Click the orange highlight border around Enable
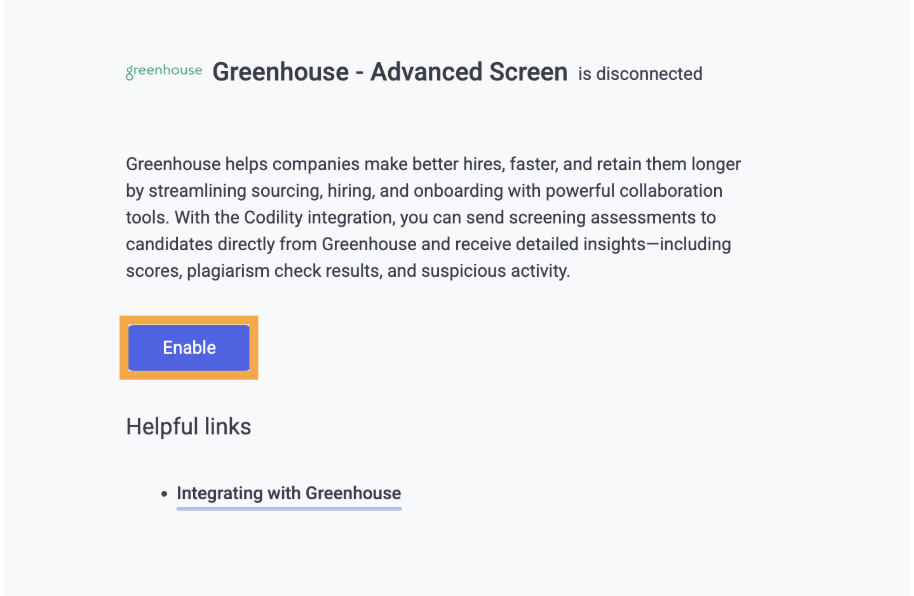914x596 pixels. click(x=189, y=320)
